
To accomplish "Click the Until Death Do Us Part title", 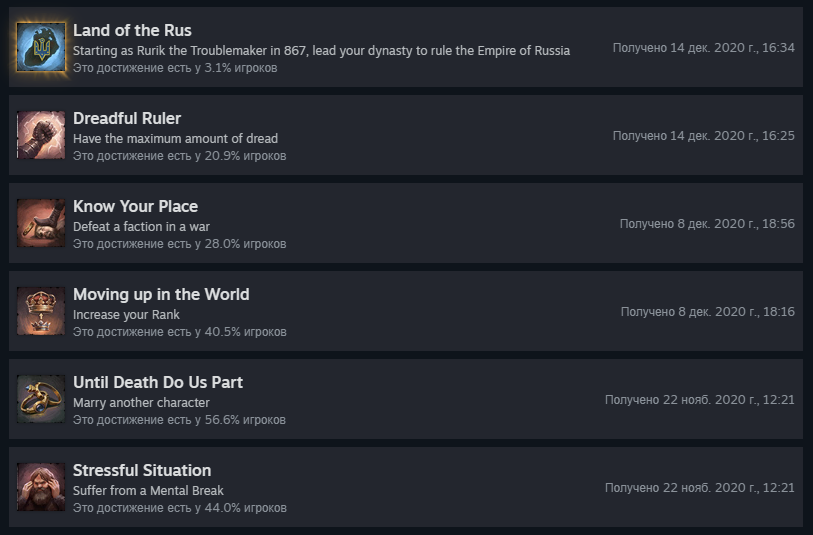I will click(x=158, y=382).
